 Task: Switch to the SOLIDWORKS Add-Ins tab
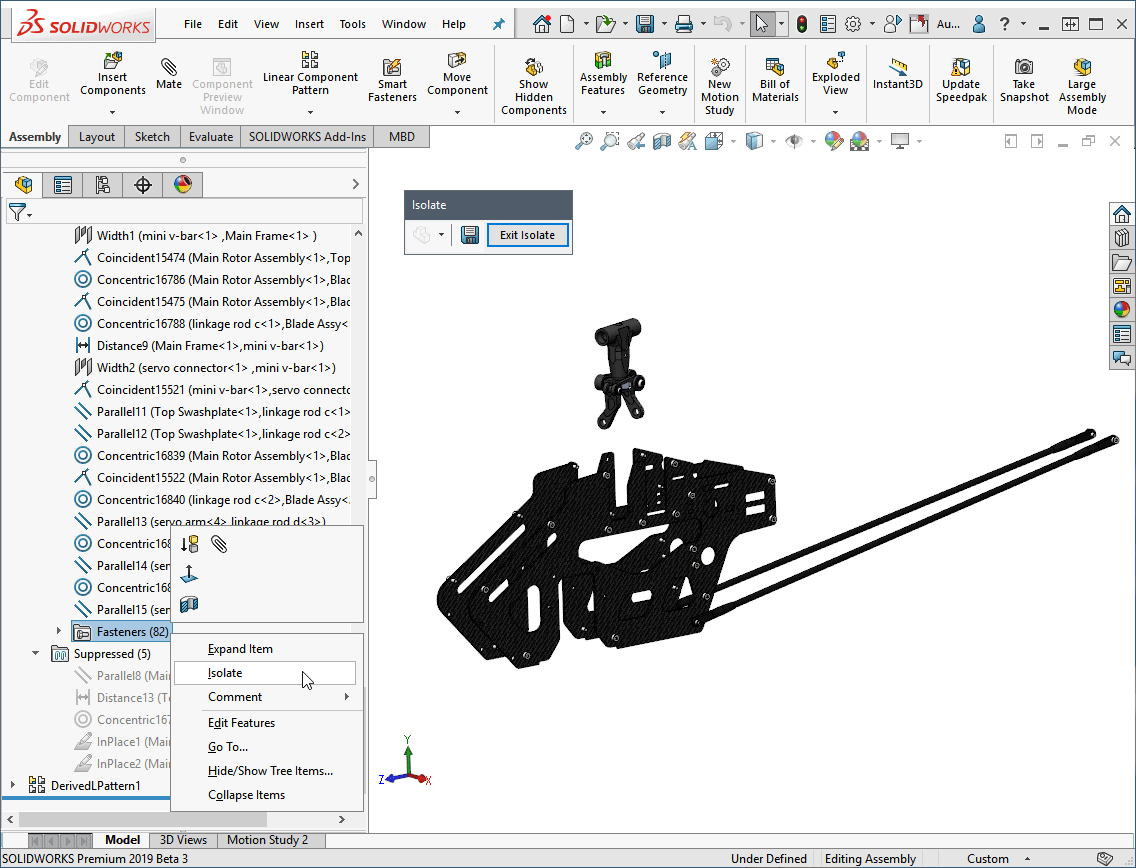tap(307, 137)
